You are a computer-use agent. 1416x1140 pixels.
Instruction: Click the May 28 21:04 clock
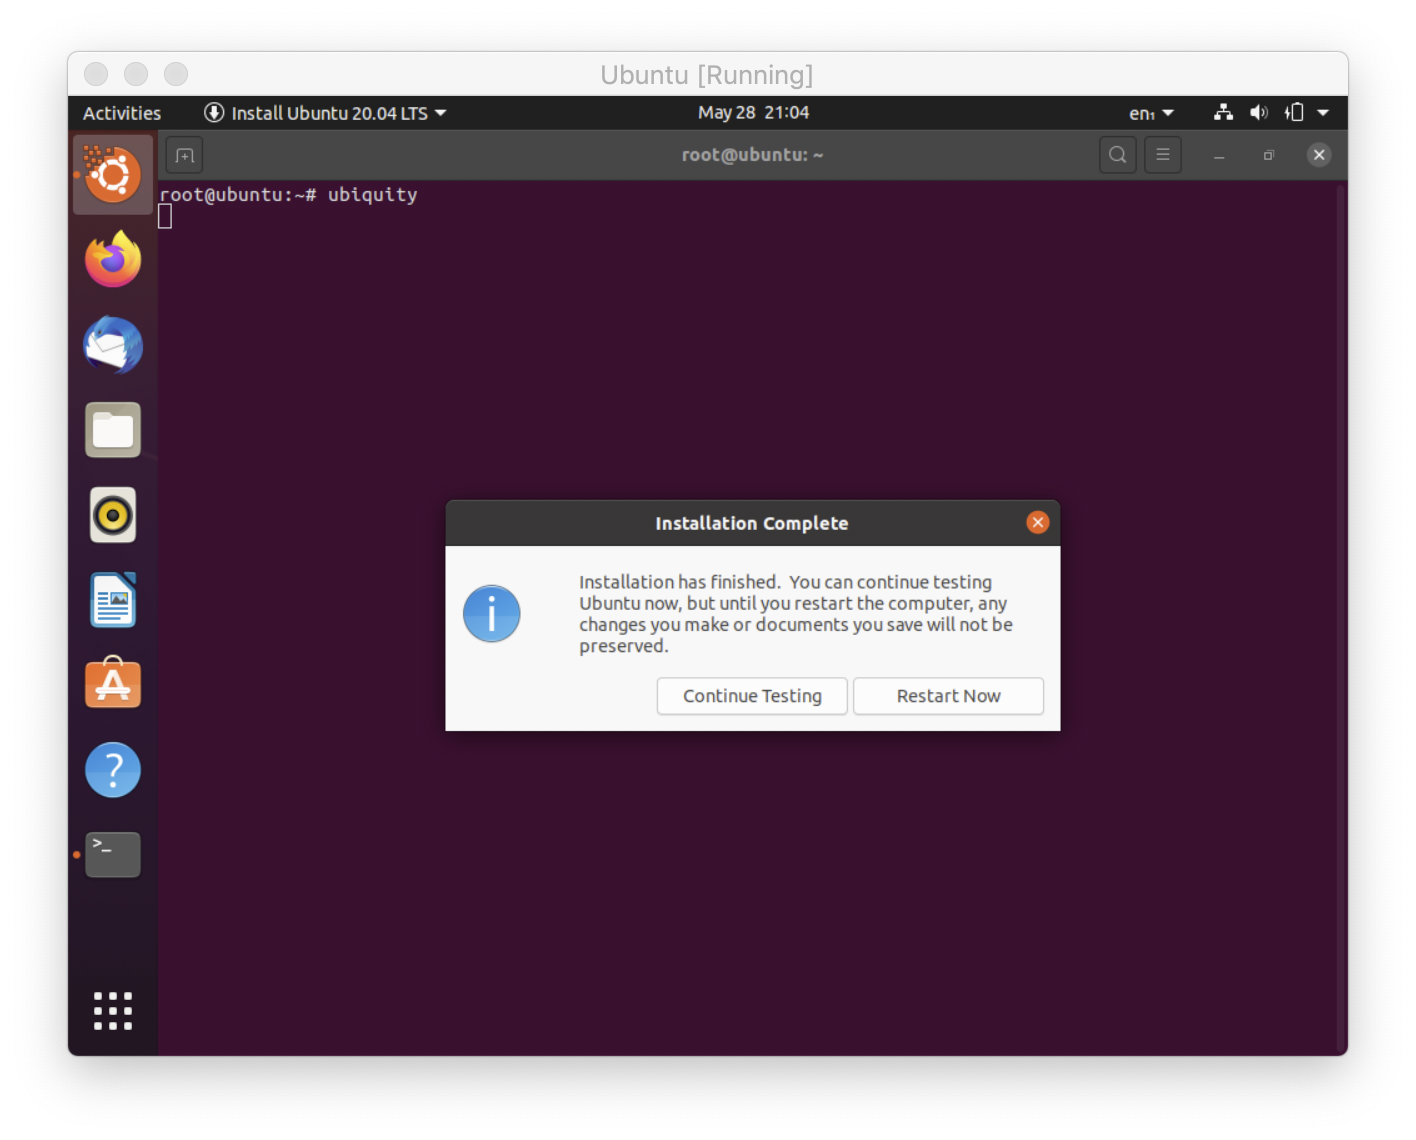(x=753, y=112)
